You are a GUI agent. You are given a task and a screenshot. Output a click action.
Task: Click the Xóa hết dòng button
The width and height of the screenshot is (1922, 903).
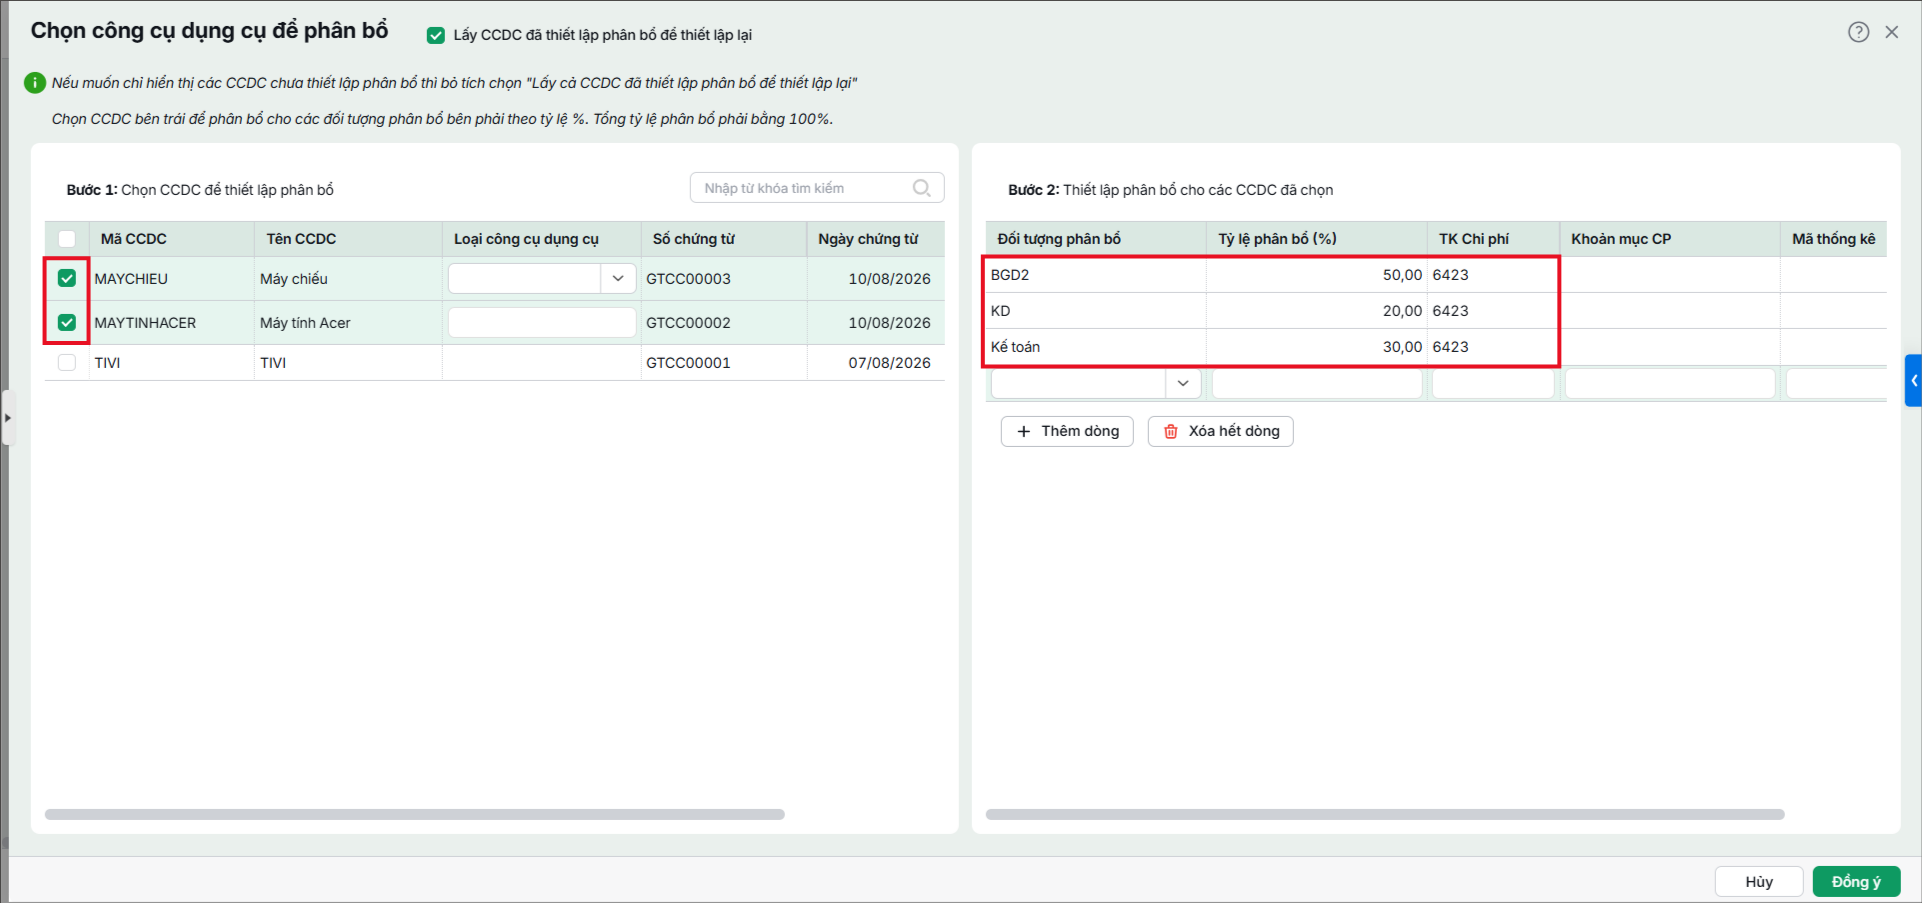tap(1220, 431)
